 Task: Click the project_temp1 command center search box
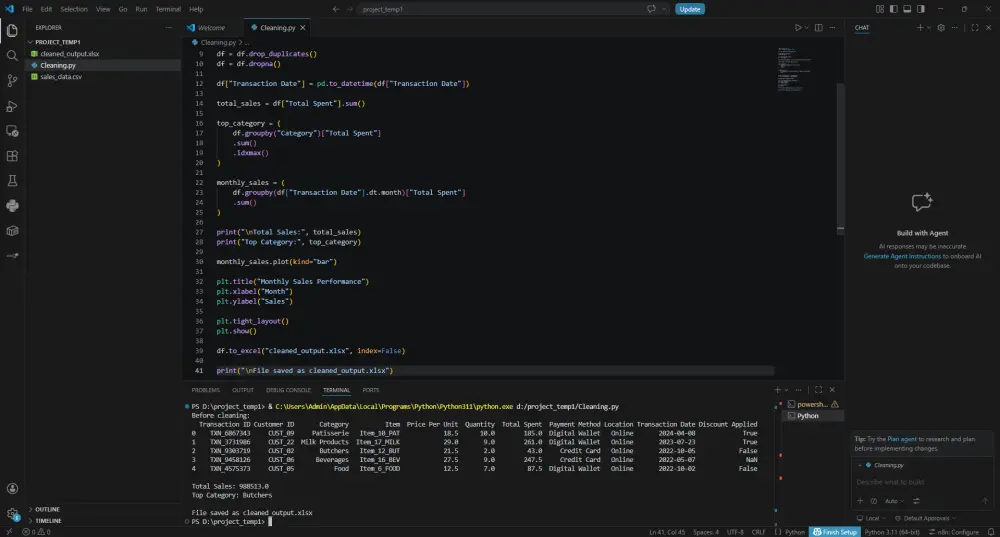501,9
